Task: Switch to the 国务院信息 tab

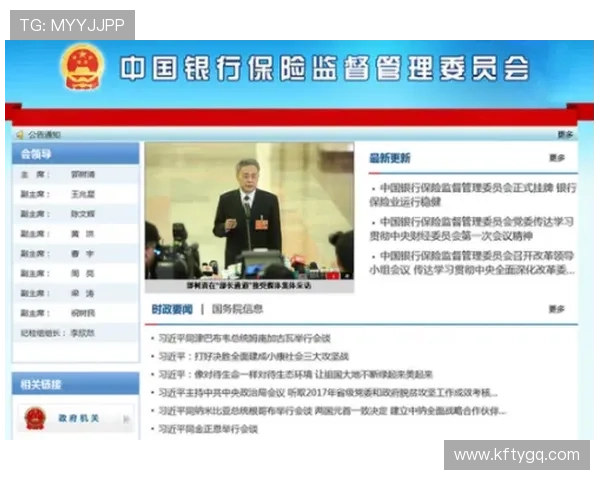Action: 237,309
